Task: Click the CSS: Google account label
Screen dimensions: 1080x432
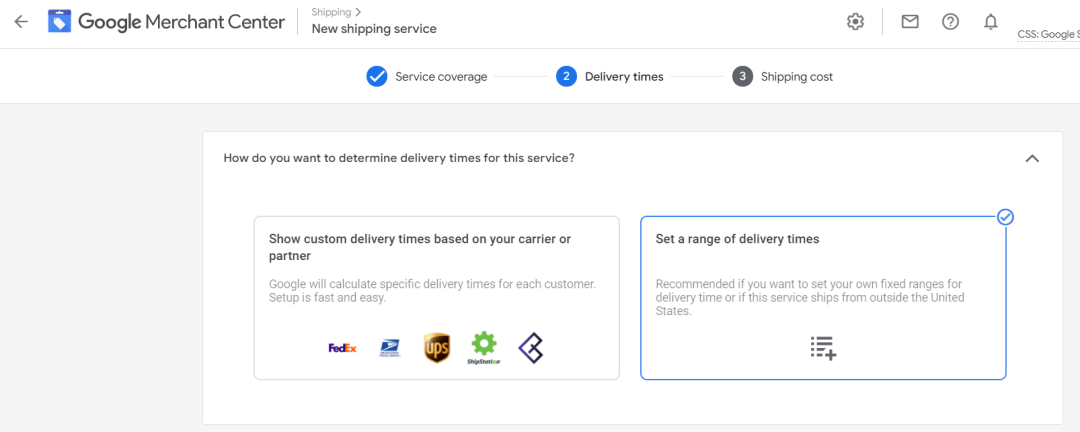Action: [1048, 34]
